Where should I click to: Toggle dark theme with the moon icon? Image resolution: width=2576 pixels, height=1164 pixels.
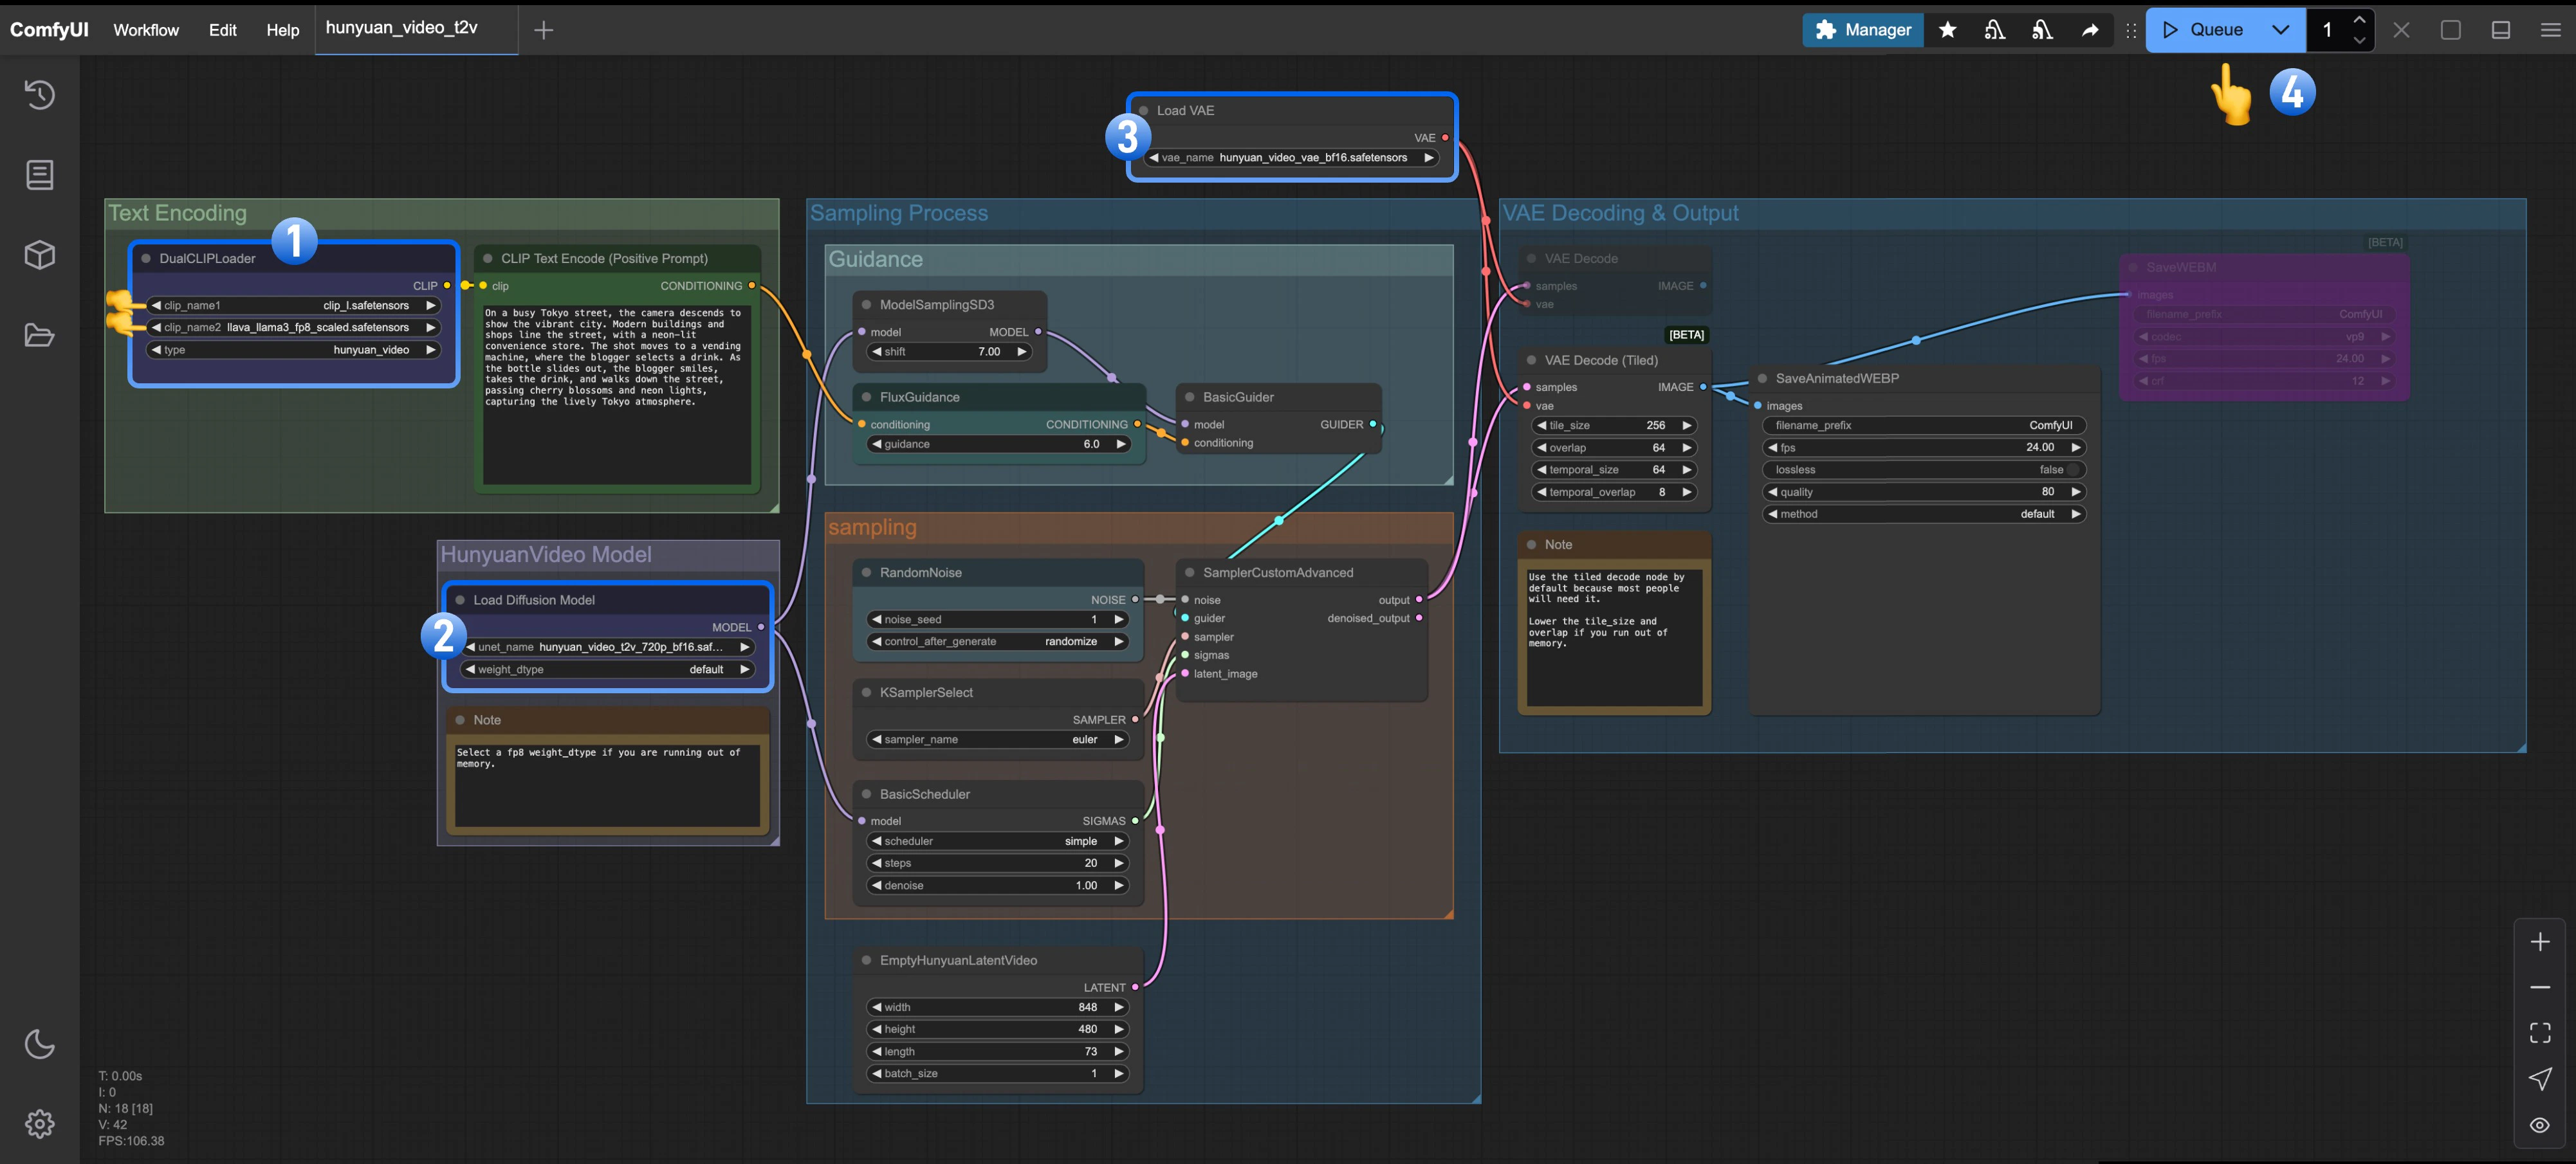40,1044
